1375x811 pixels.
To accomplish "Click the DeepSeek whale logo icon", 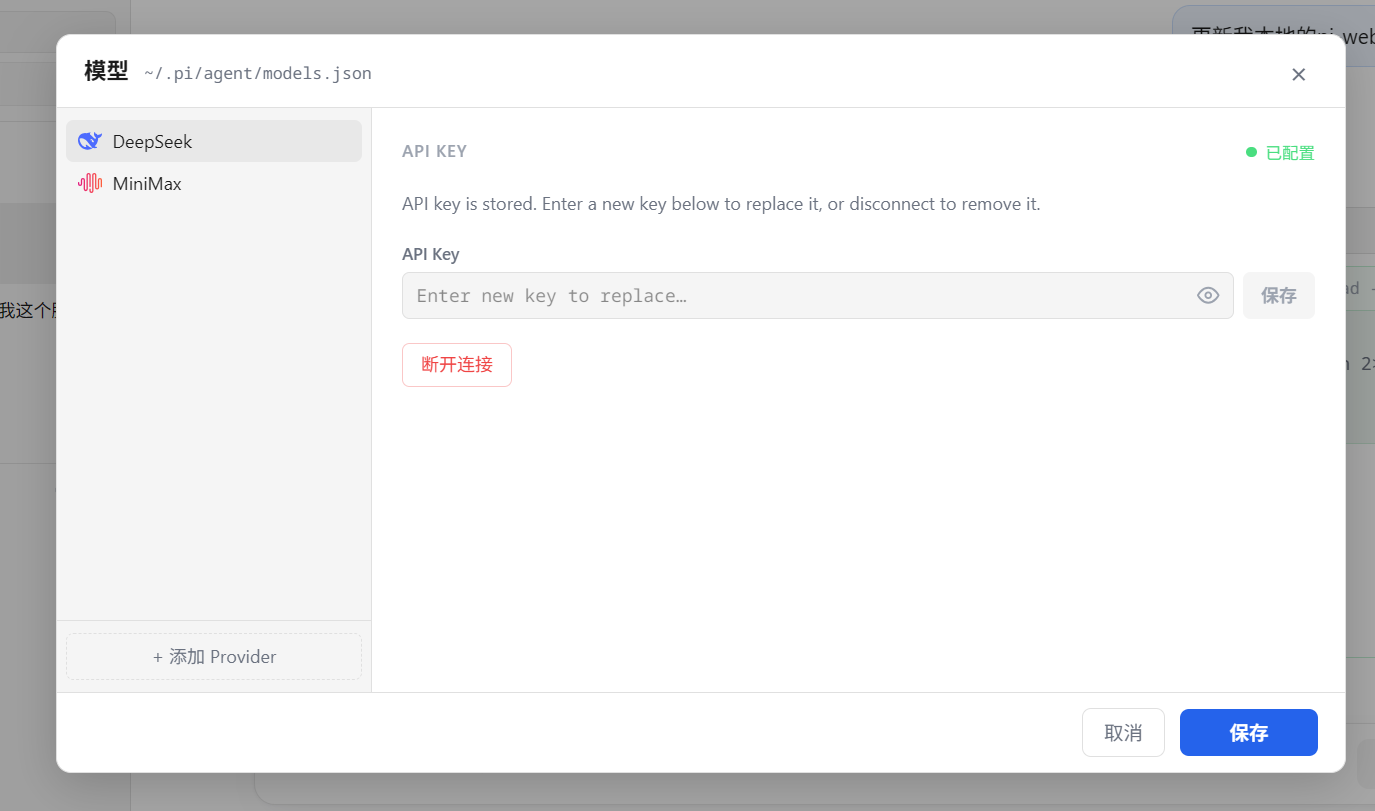I will [90, 141].
